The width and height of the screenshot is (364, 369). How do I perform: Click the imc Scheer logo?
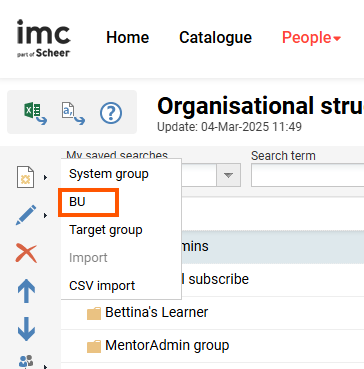pos(44,38)
